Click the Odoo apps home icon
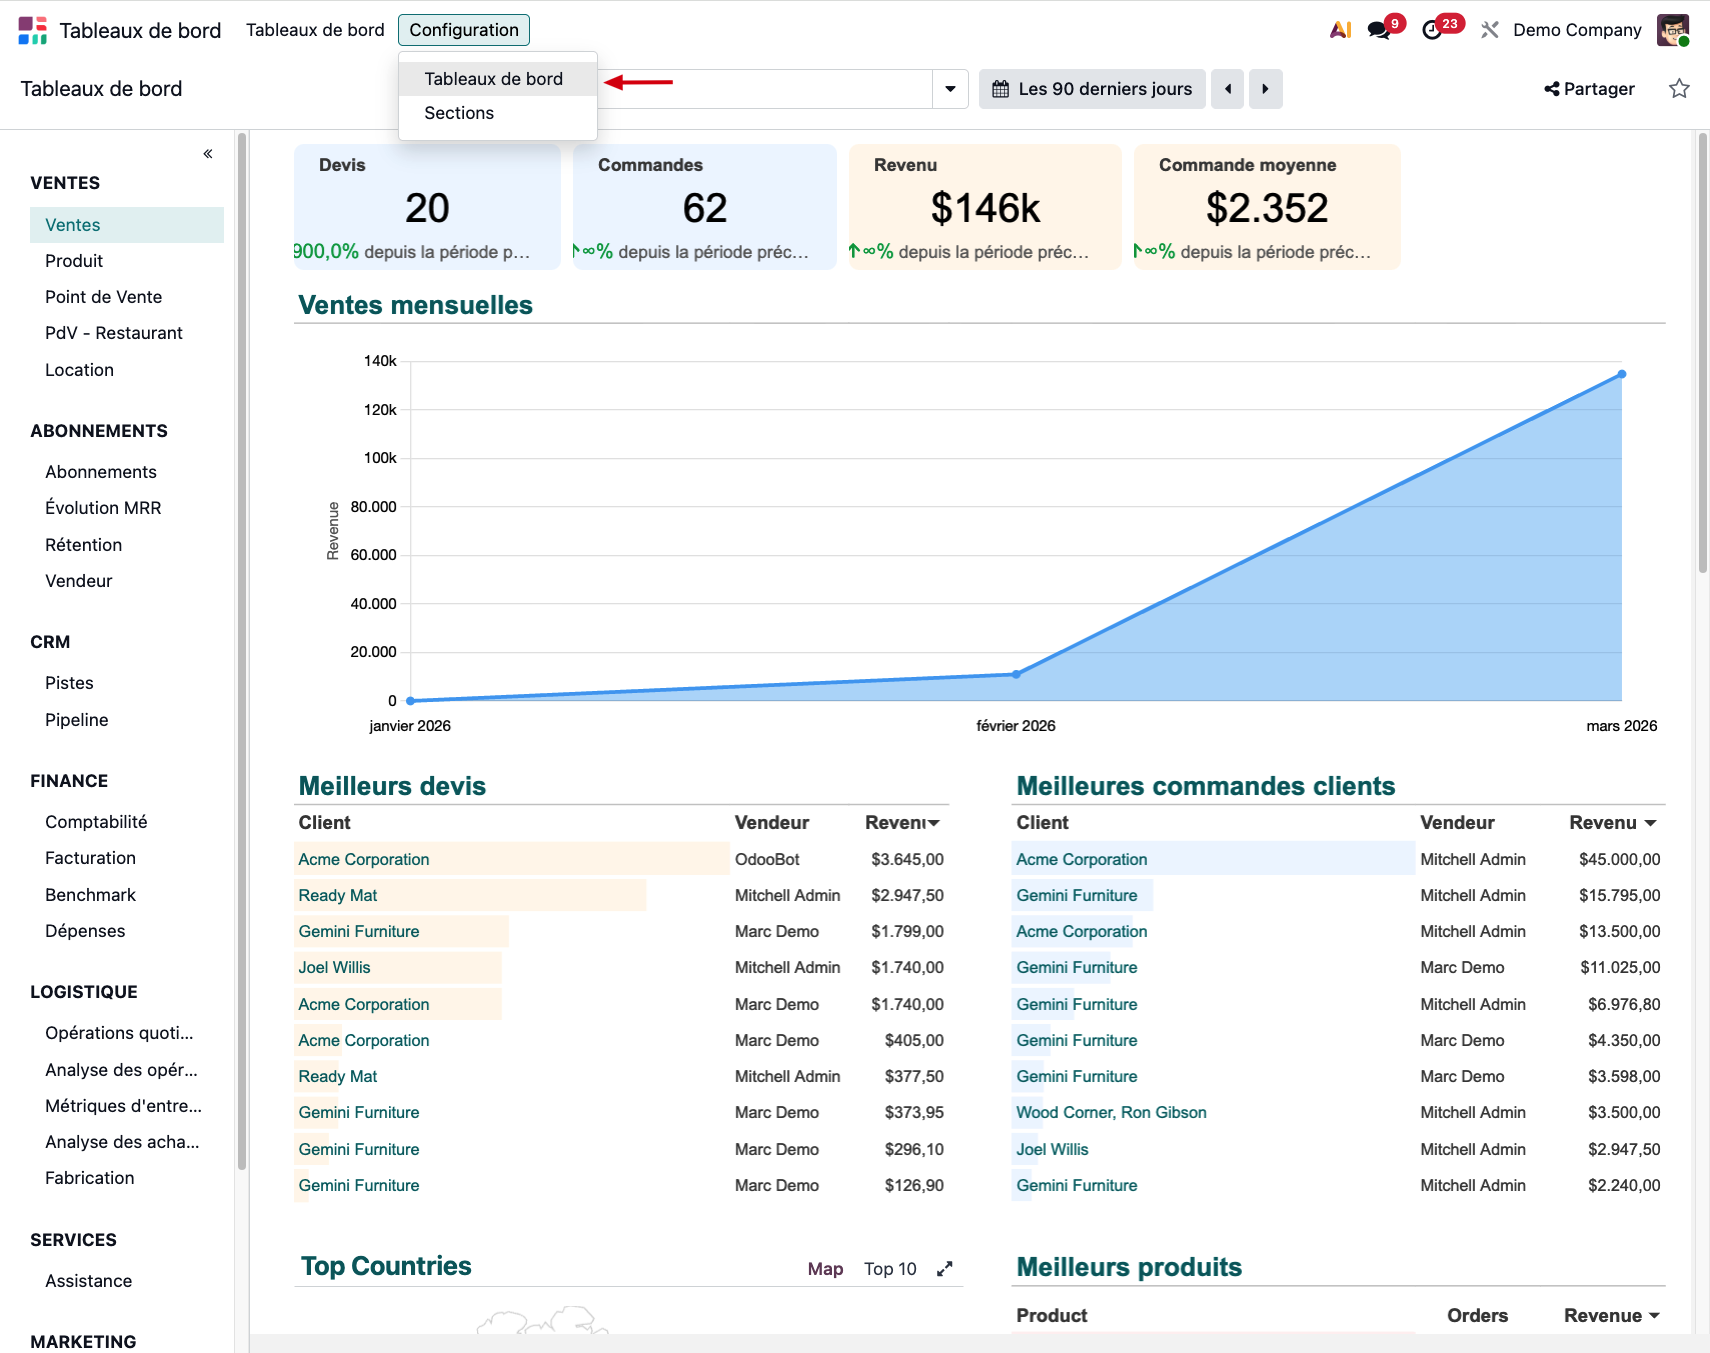1710x1353 pixels. (x=33, y=30)
